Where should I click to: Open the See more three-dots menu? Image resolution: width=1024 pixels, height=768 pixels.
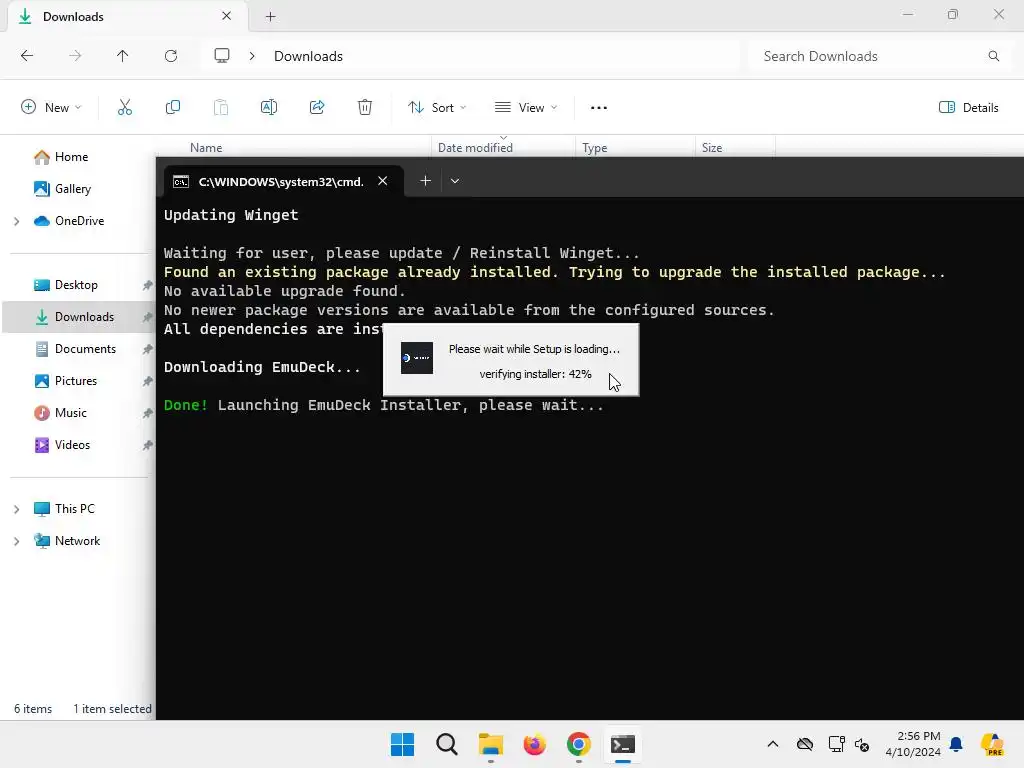pos(599,108)
